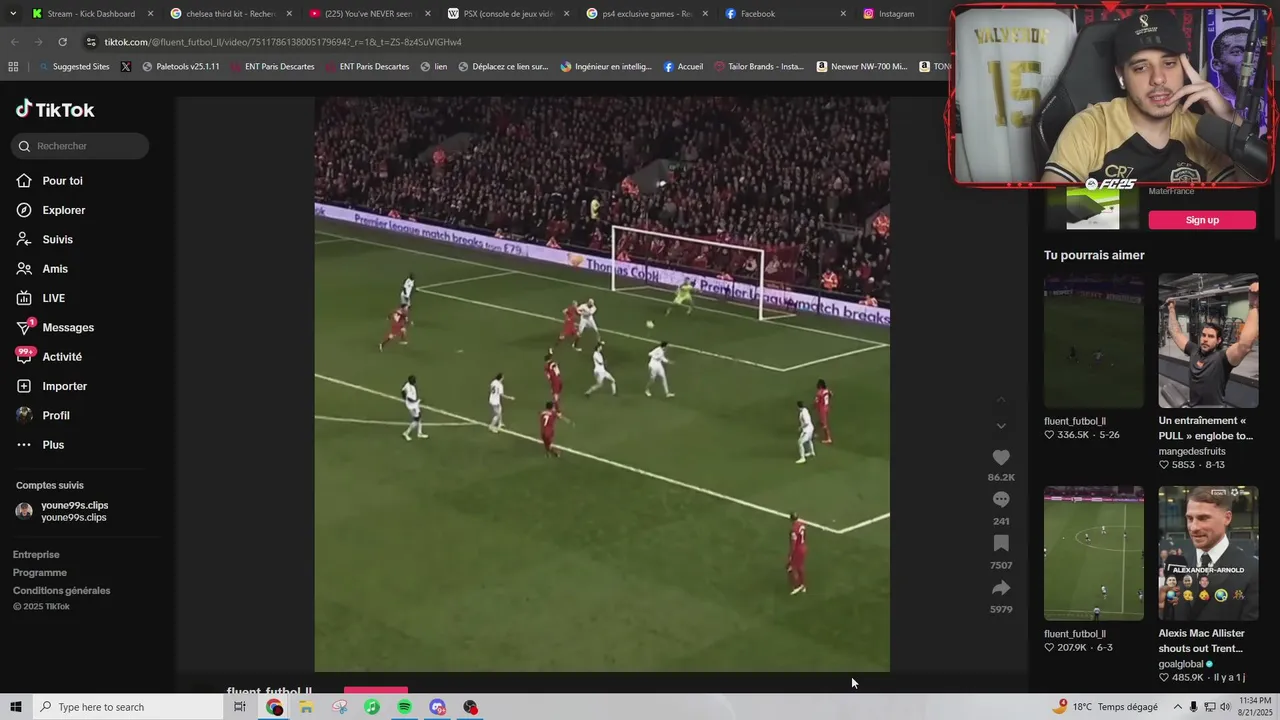The image size is (1280, 720).
Task: Switch to the ps4 exclusive games tab
Action: click(x=645, y=14)
